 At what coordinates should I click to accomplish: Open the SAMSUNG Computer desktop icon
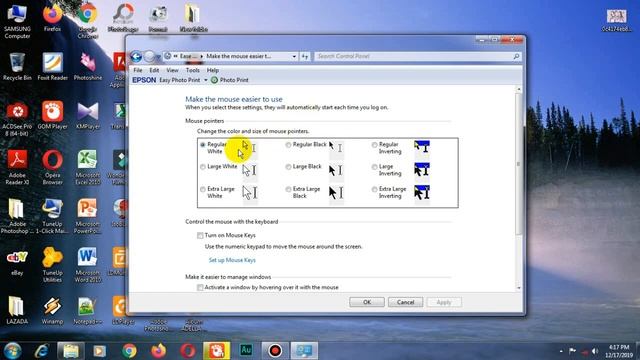coord(17,21)
